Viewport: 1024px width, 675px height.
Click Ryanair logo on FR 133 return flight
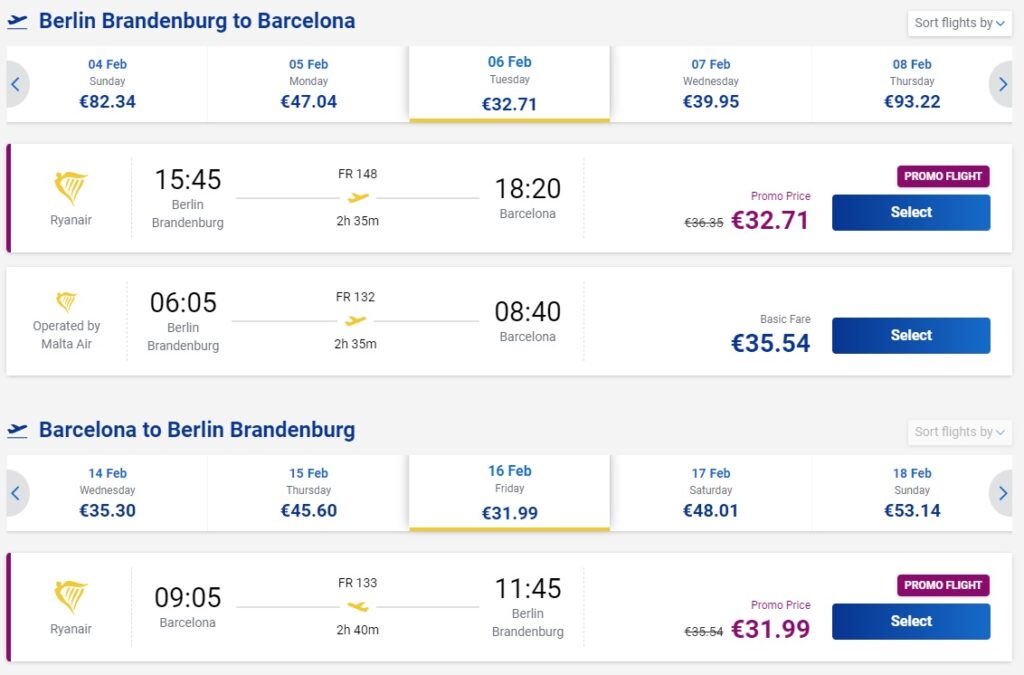[x=70, y=597]
